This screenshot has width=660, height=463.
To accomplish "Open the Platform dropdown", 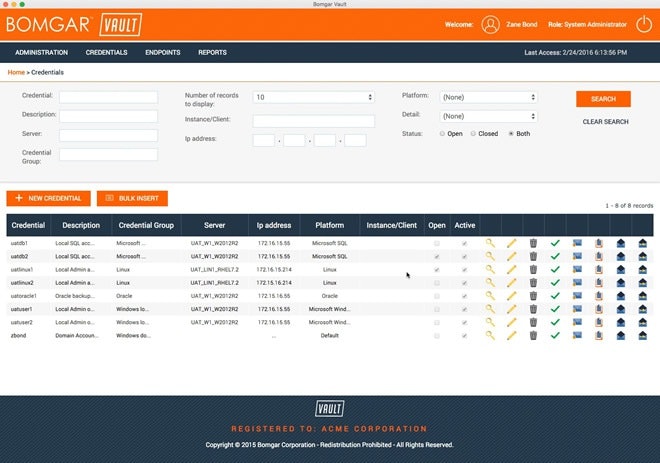I will [488, 97].
